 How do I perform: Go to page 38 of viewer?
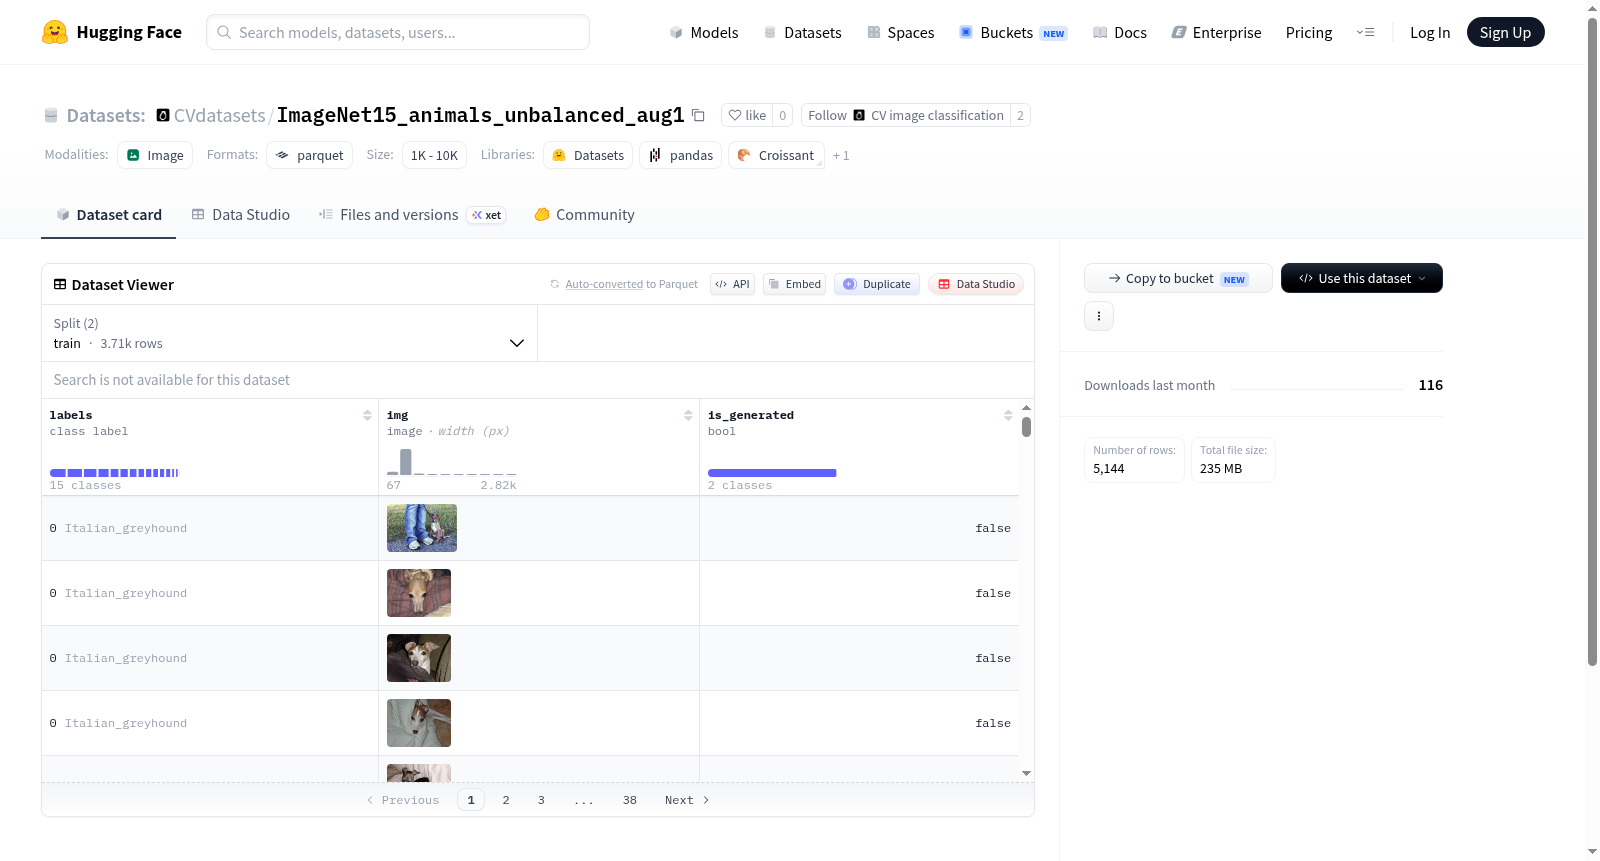click(630, 800)
